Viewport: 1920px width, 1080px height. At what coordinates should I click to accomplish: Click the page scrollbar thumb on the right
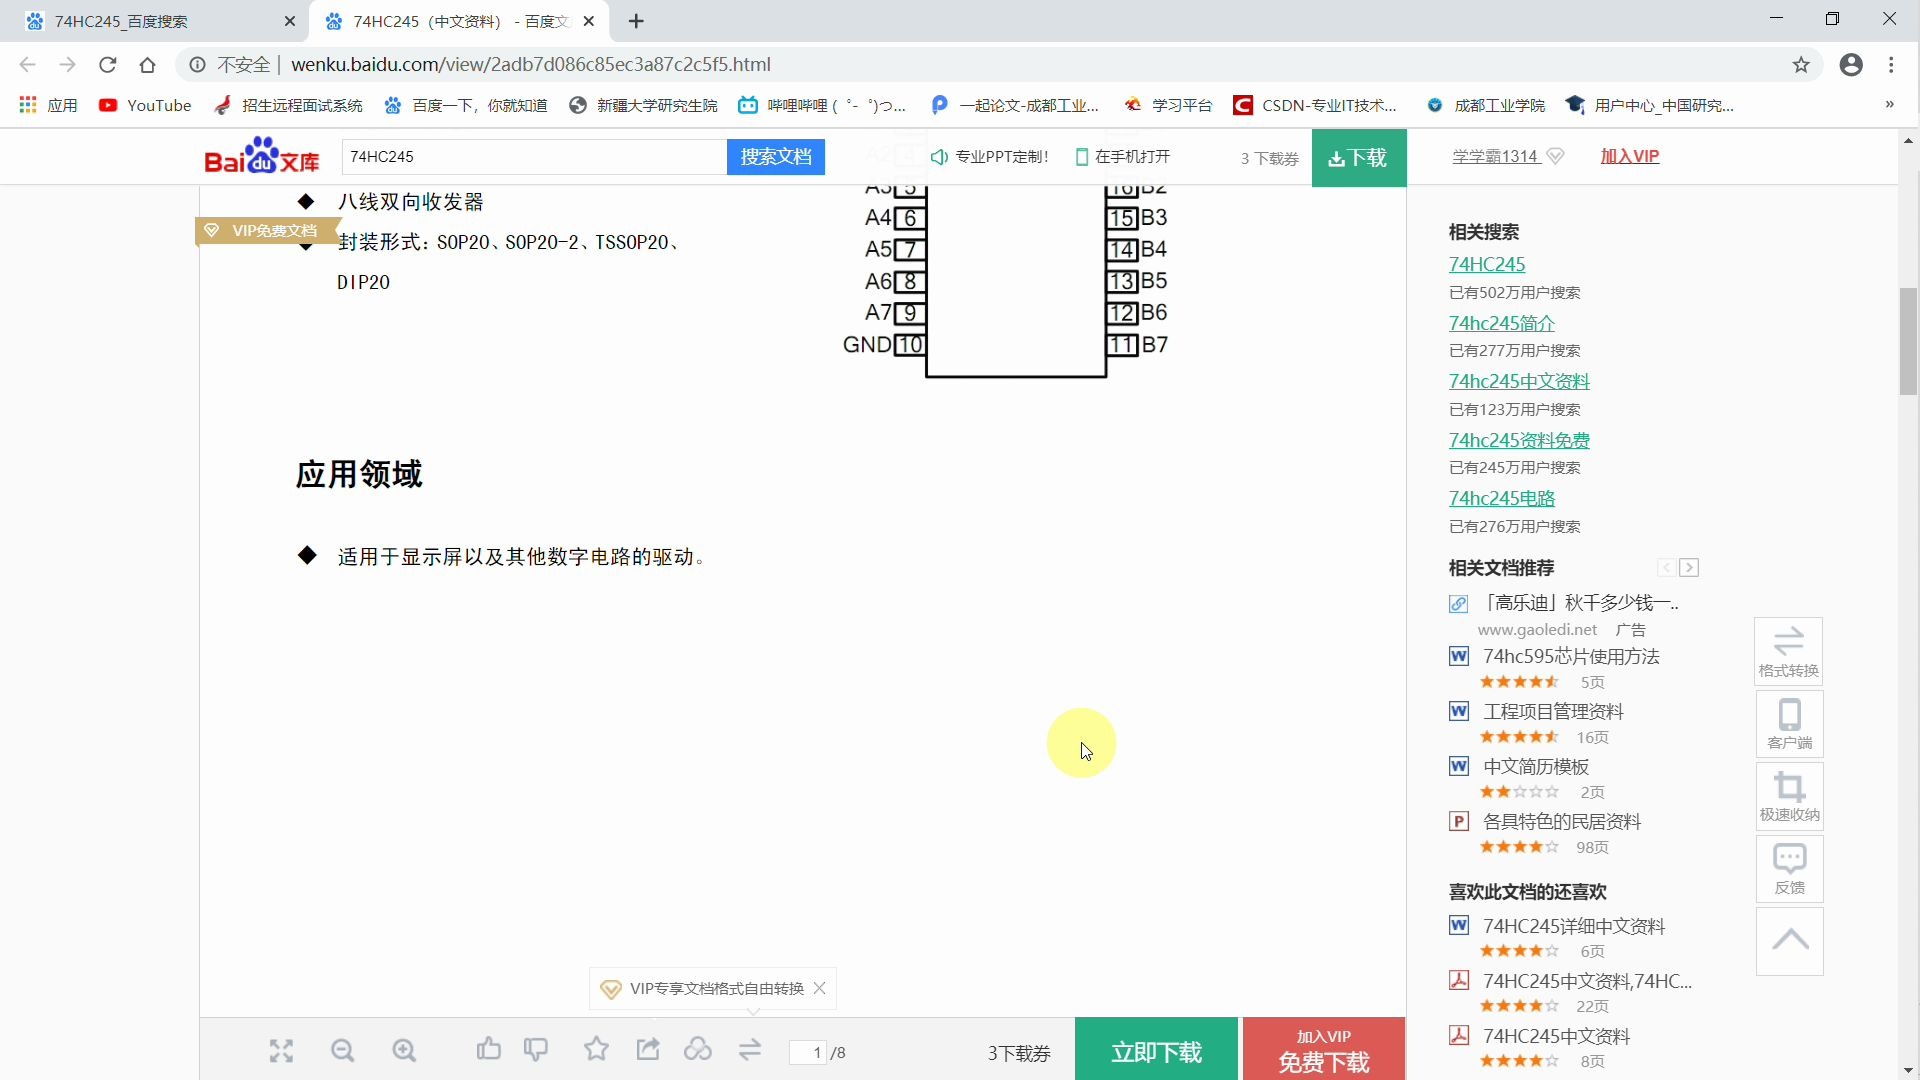tap(1908, 342)
